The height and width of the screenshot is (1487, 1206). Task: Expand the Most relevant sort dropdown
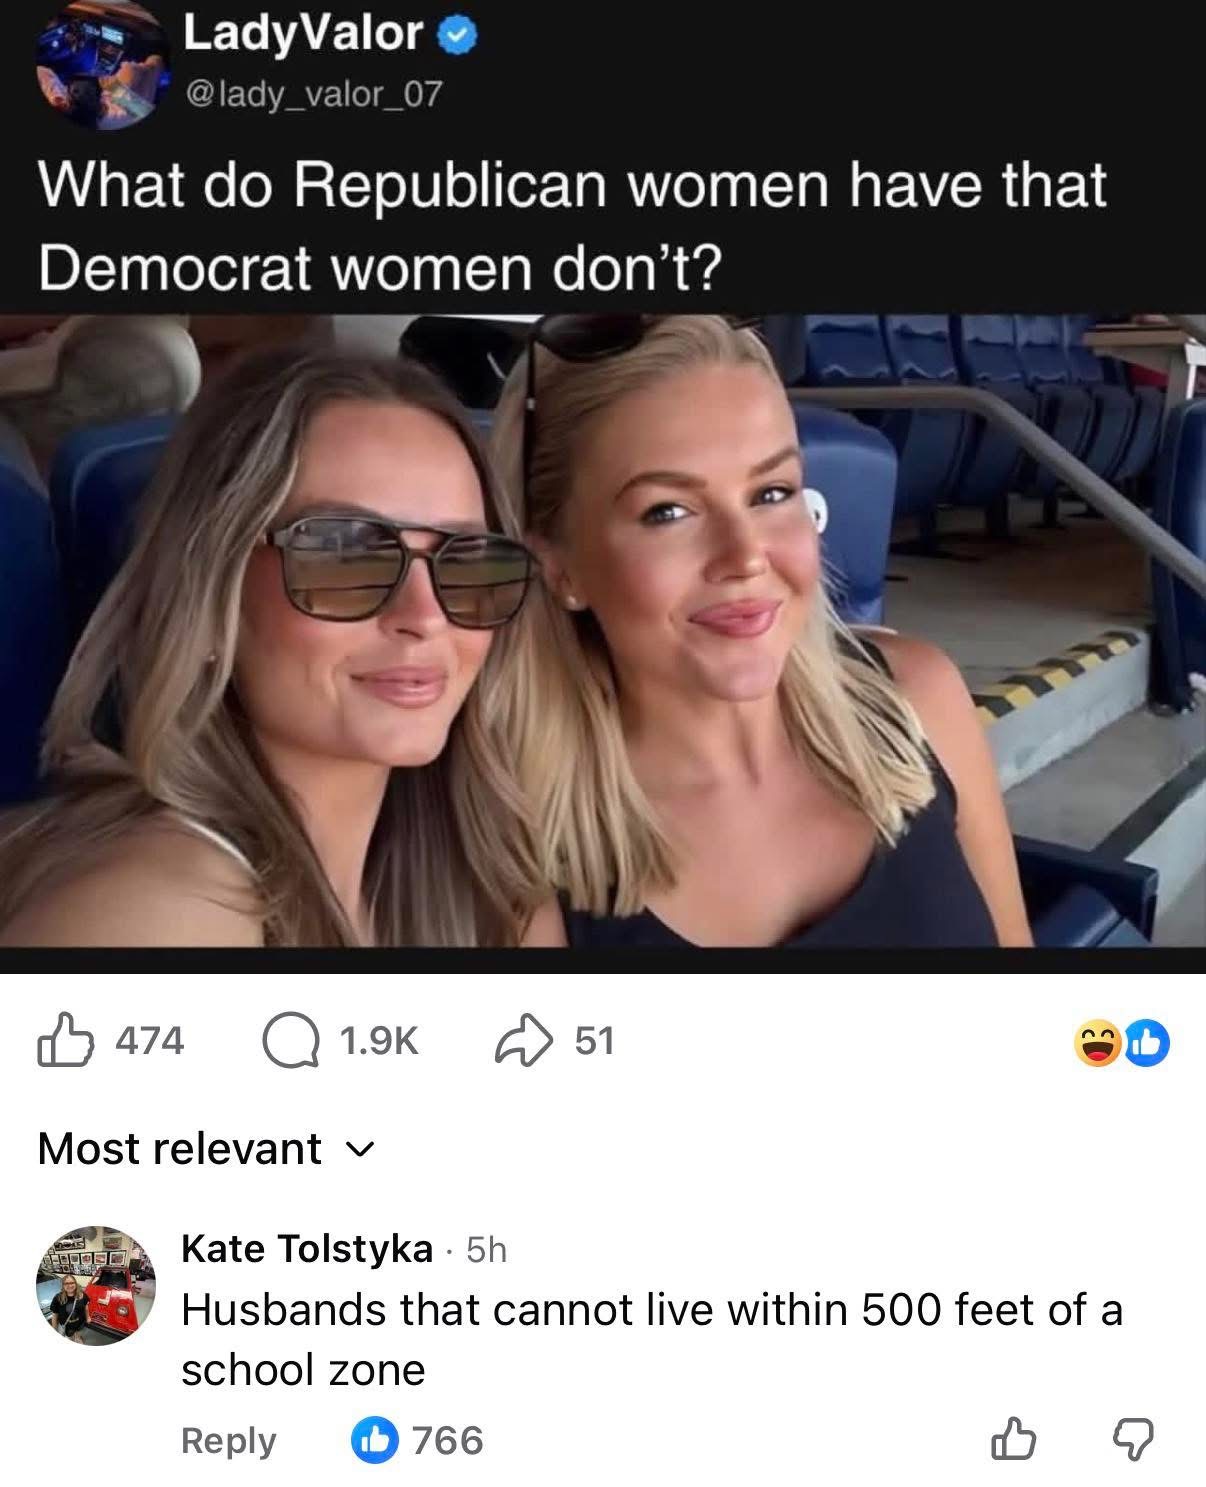click(x=207, y=1148)
